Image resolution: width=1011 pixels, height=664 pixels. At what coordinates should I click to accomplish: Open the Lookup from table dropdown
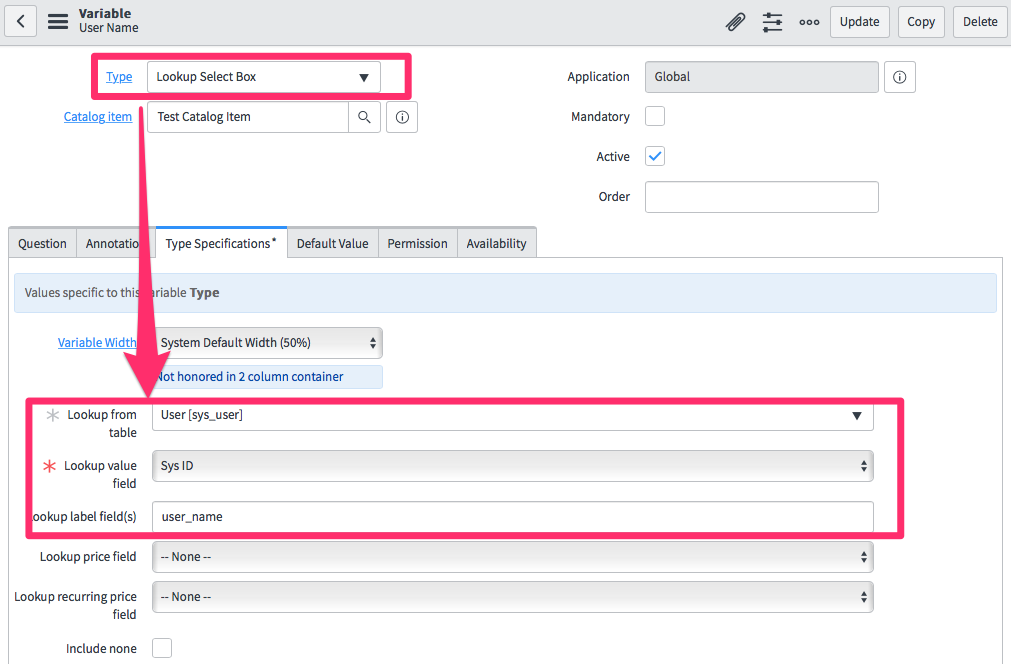tap(512, 416)
